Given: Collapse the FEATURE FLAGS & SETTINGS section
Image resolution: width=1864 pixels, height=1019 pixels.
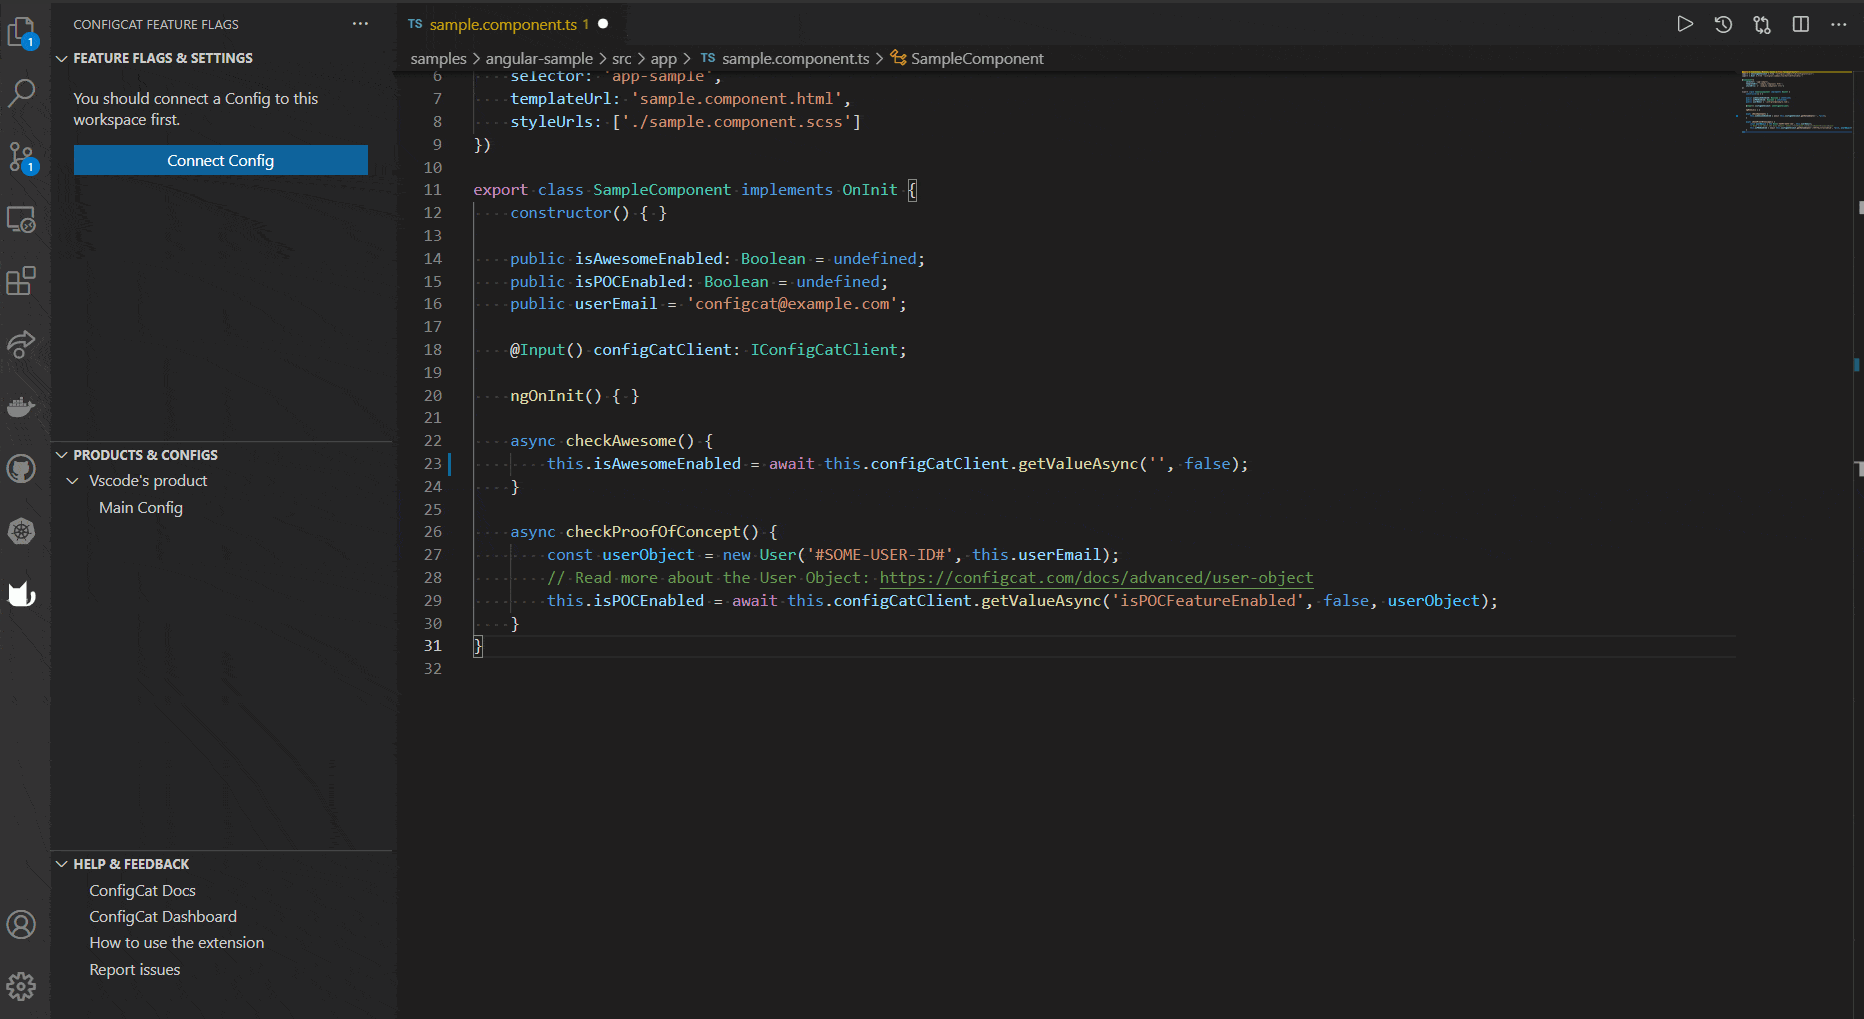Looking at the screenshot, I should (62, 58).
